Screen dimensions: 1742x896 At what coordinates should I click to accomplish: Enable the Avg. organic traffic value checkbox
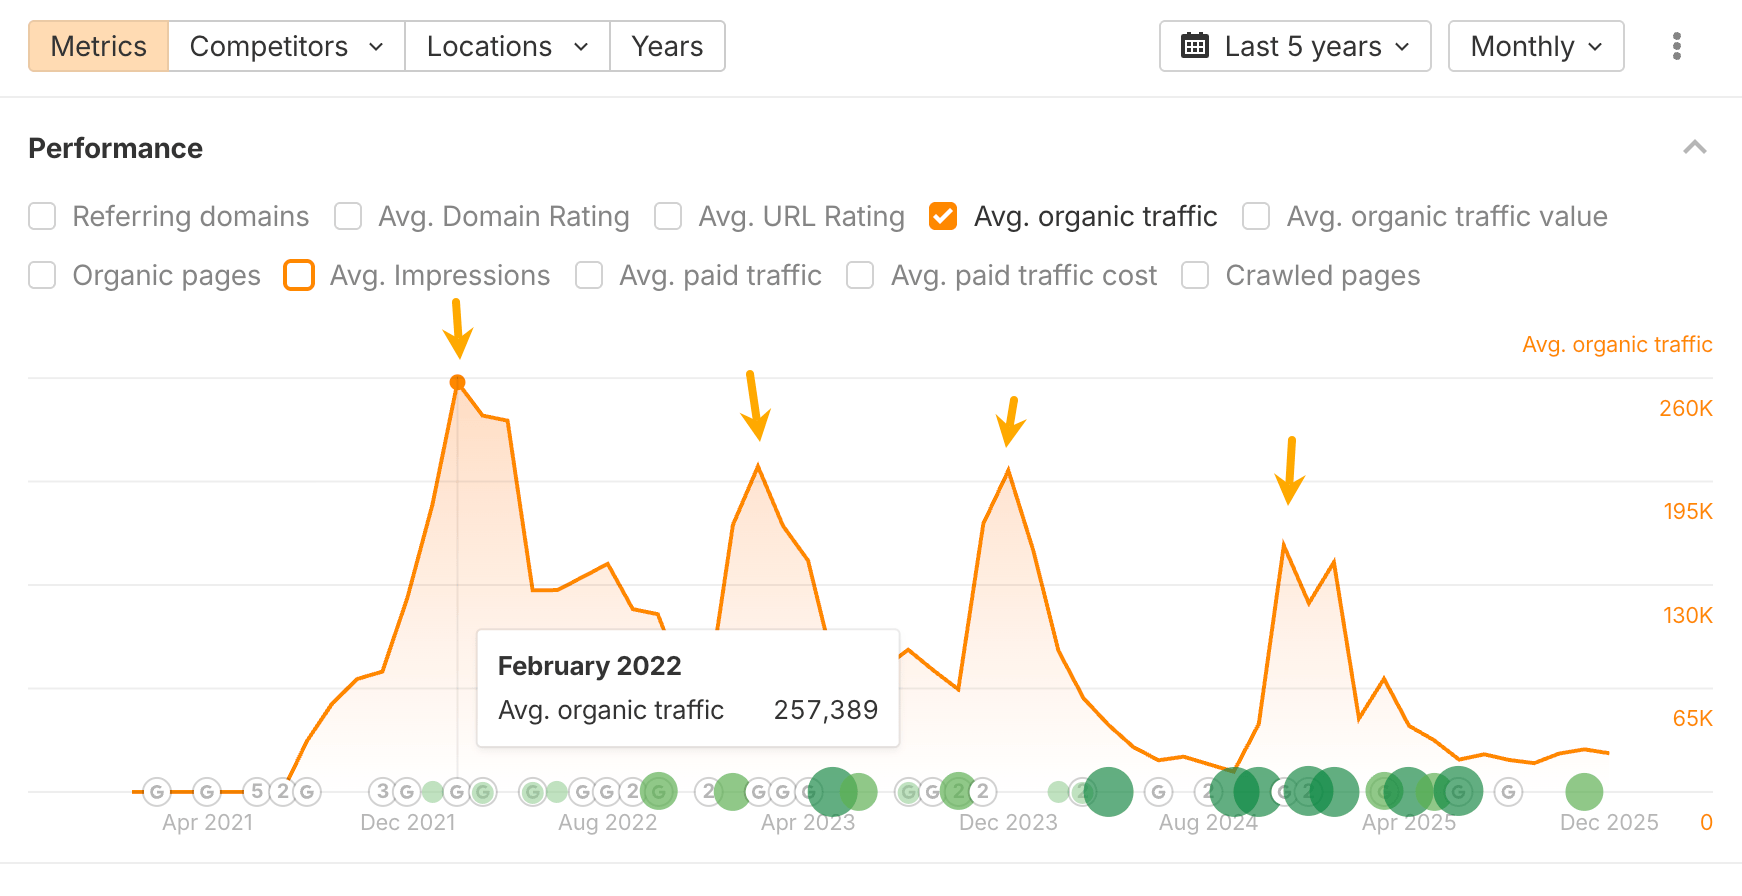pyautogui.click(x=1256, y=216)
